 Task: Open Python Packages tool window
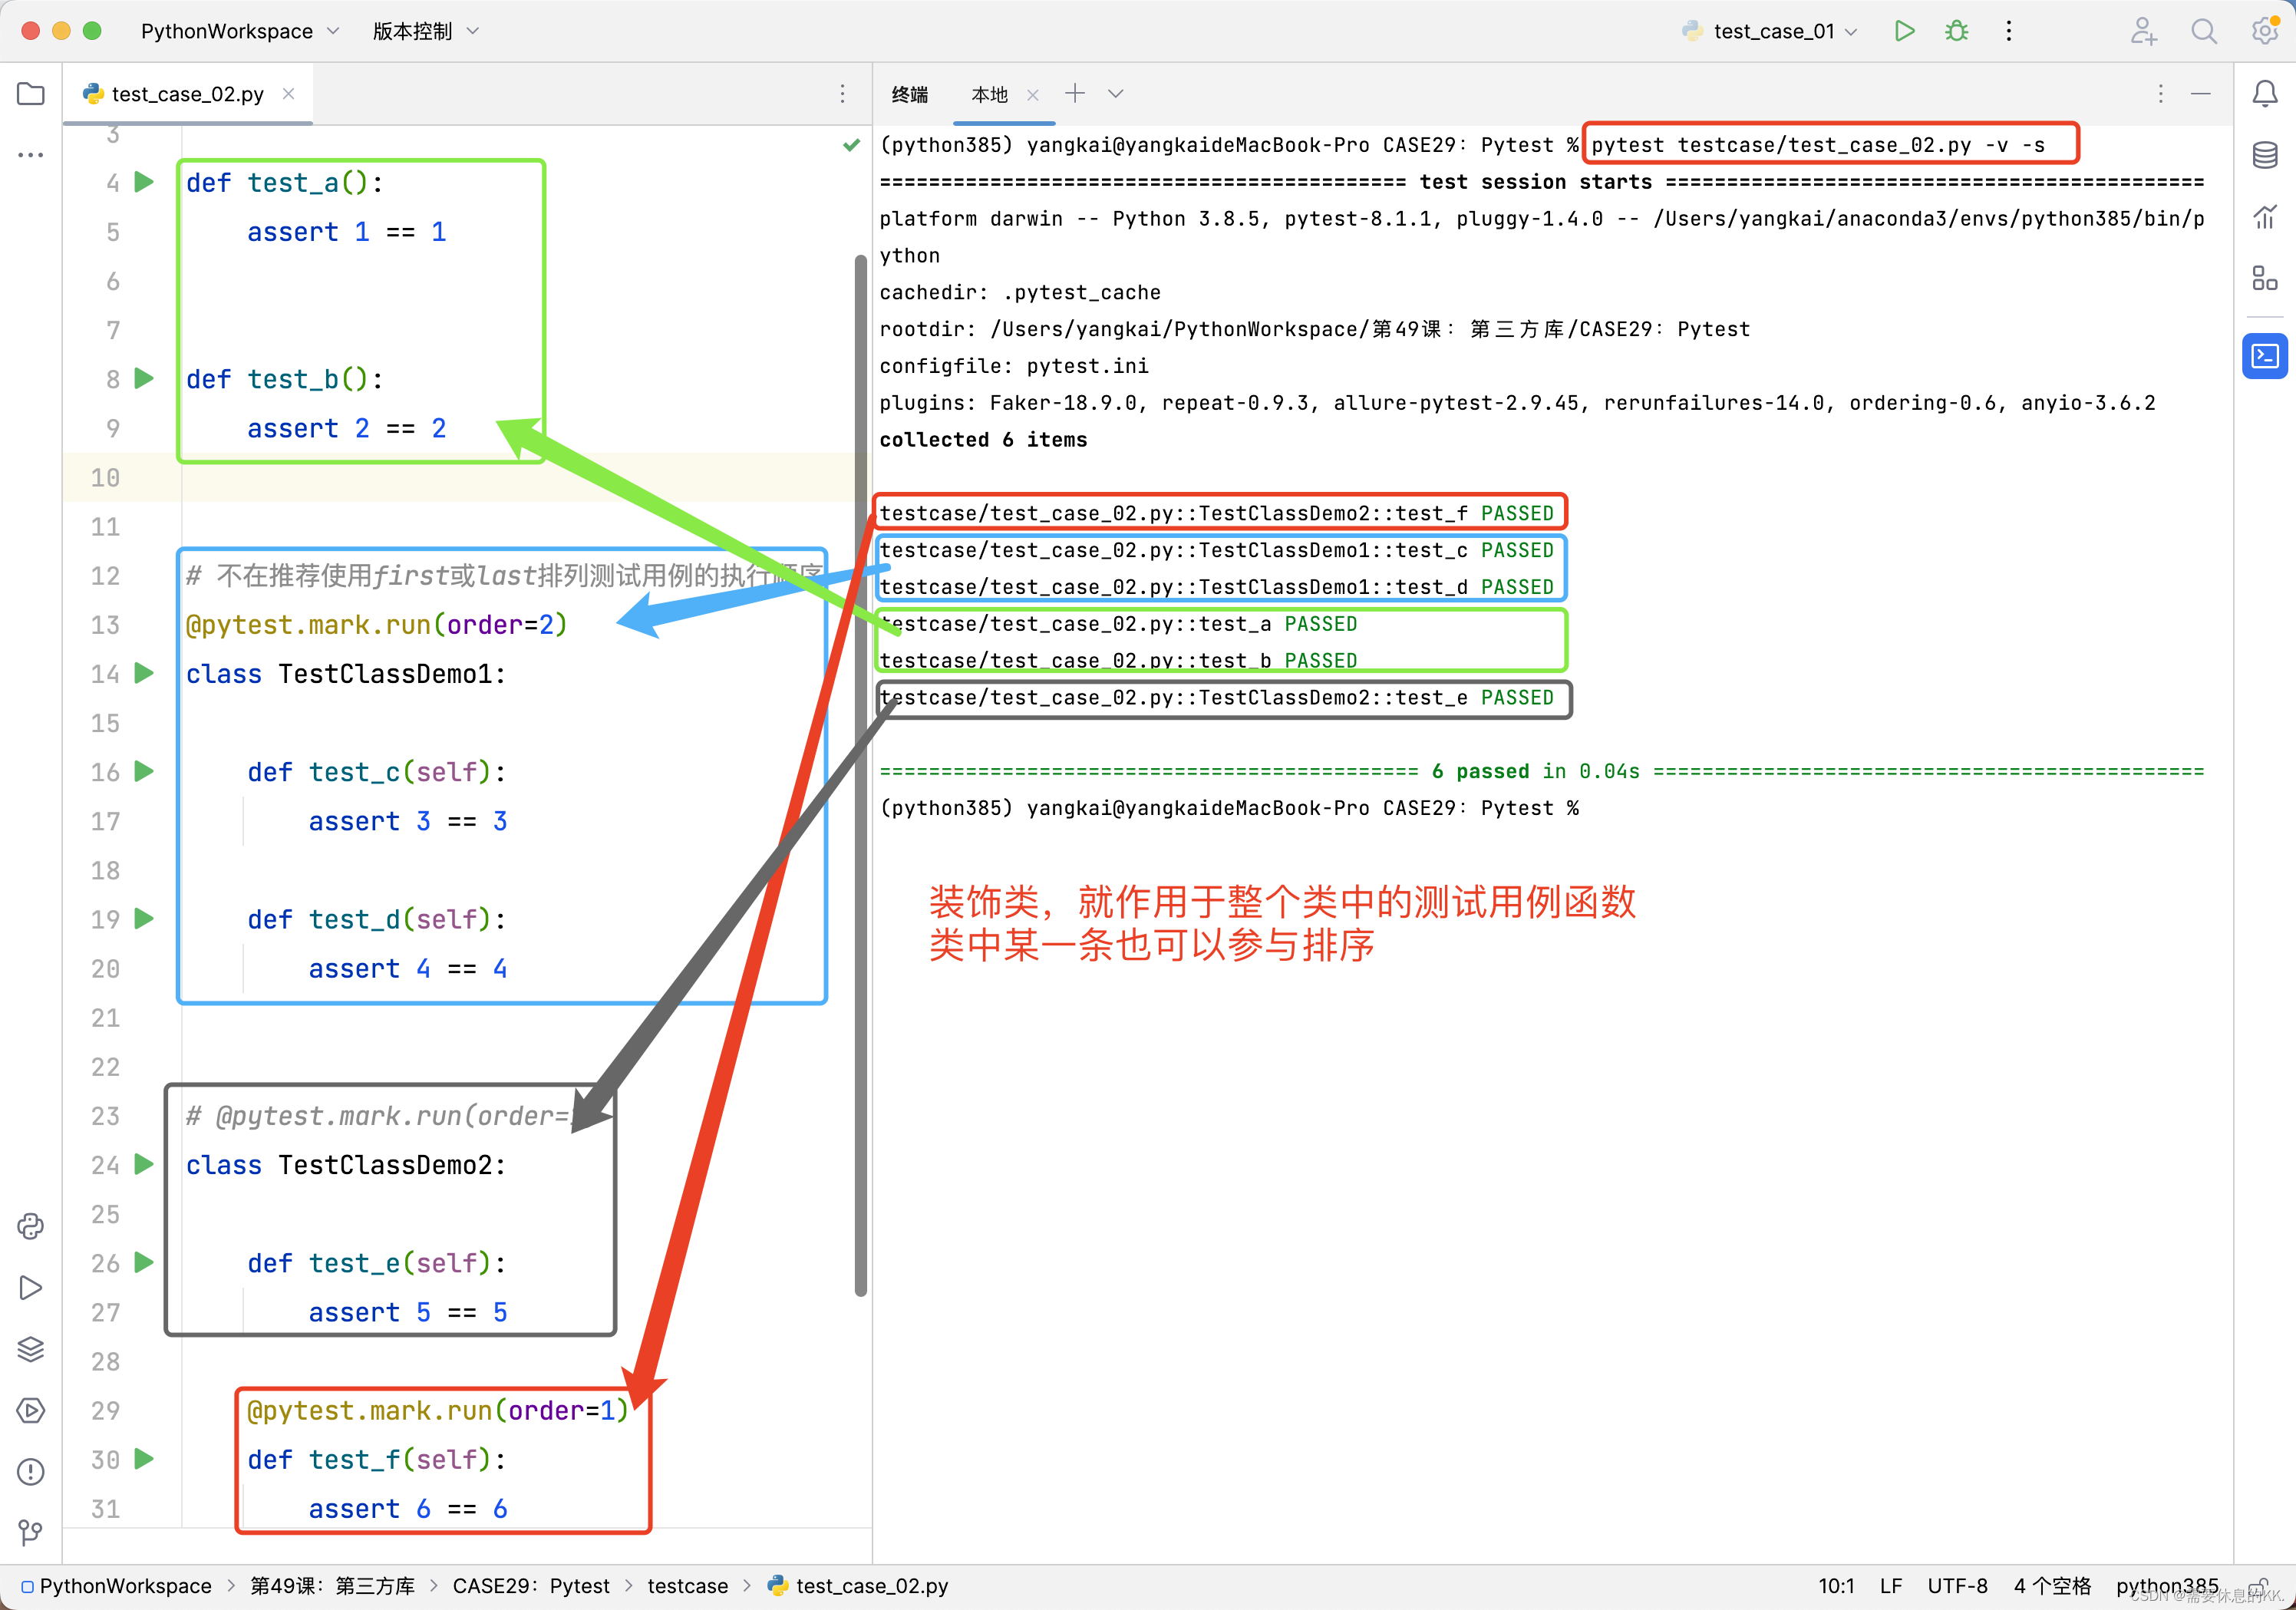31,1226
